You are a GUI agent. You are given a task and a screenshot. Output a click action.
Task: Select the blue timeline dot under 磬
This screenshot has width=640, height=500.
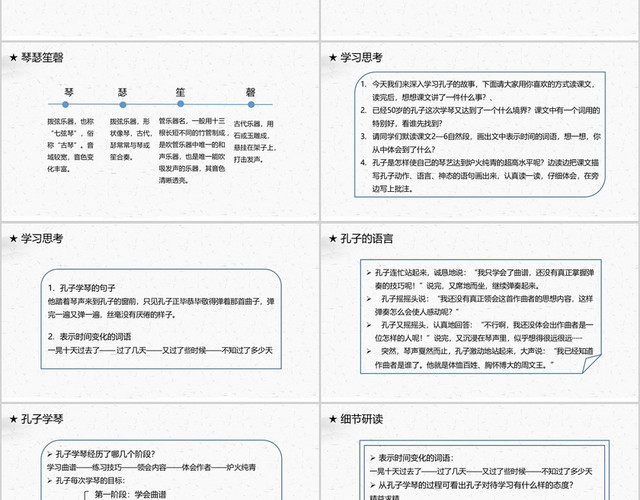click(251, 105)
